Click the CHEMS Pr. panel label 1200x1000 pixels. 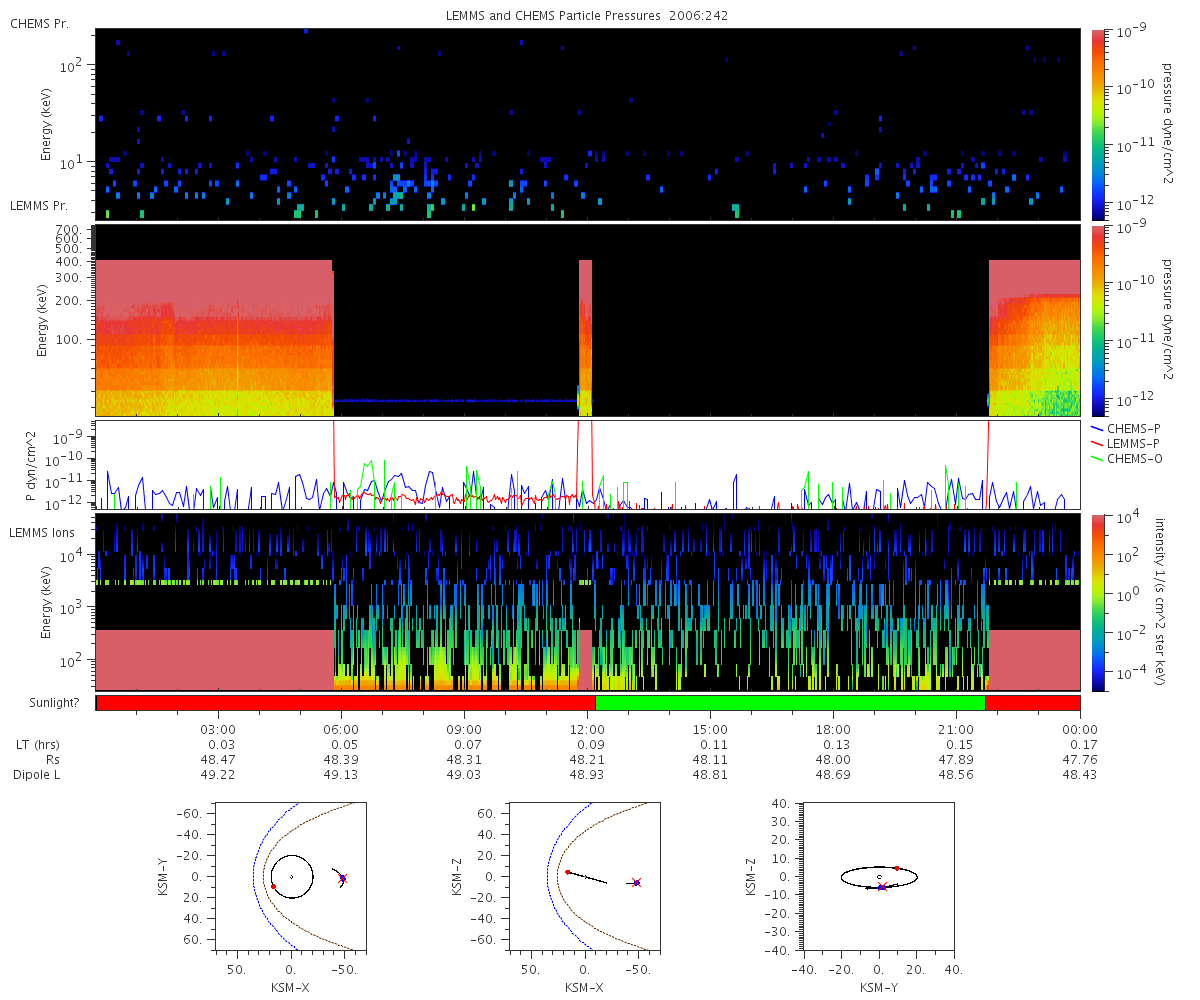tap(39, 24)
